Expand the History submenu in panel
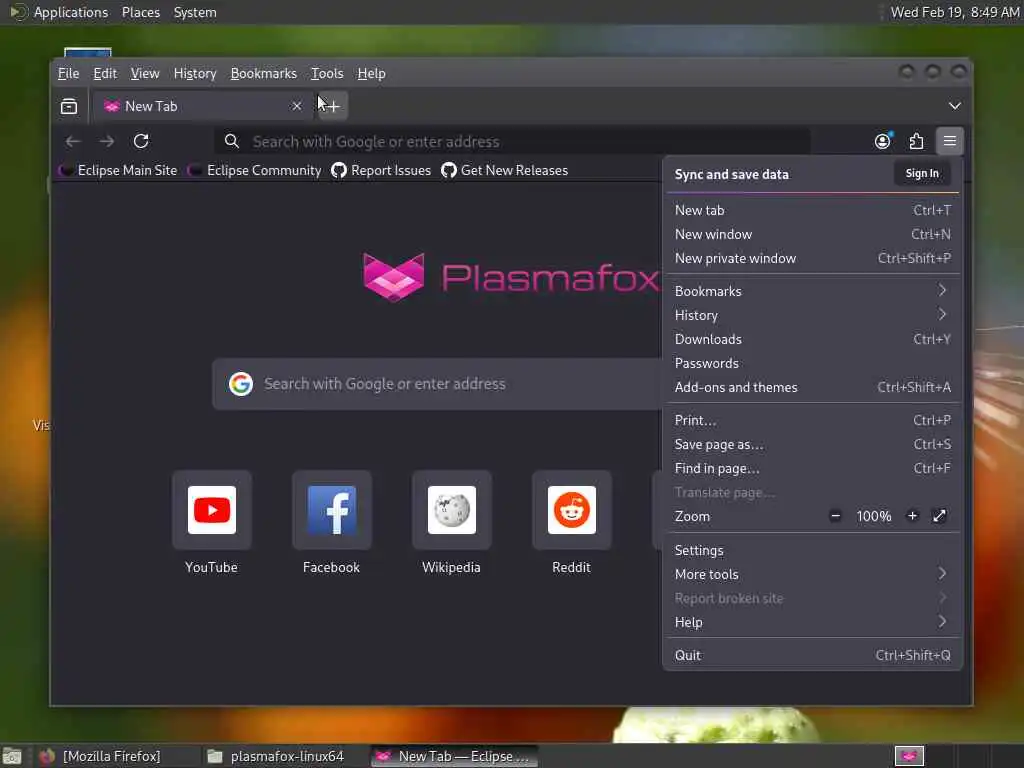 pyautogui.click(x=812, y=315)
